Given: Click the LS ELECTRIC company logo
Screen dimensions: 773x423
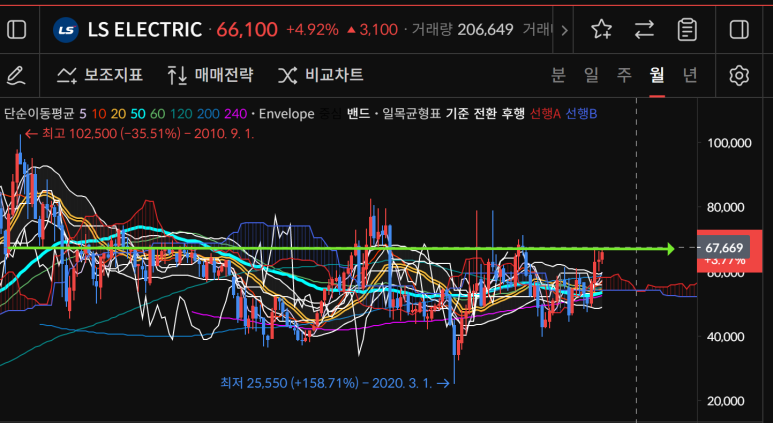Looking at the screenshot, I should [66, 30].
